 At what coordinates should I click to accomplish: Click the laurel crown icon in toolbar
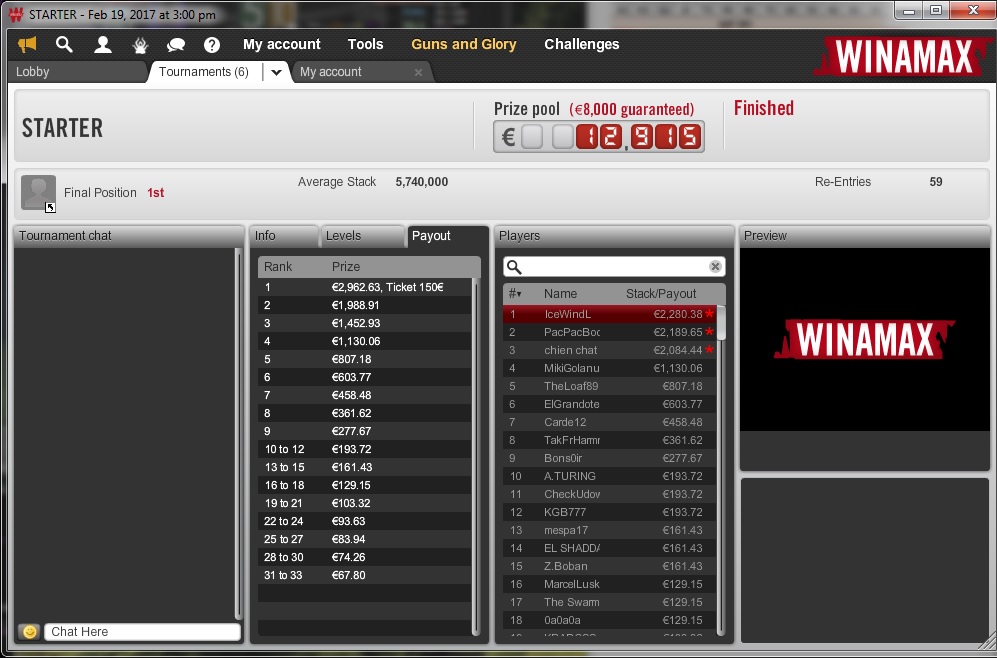pos(140,45)
